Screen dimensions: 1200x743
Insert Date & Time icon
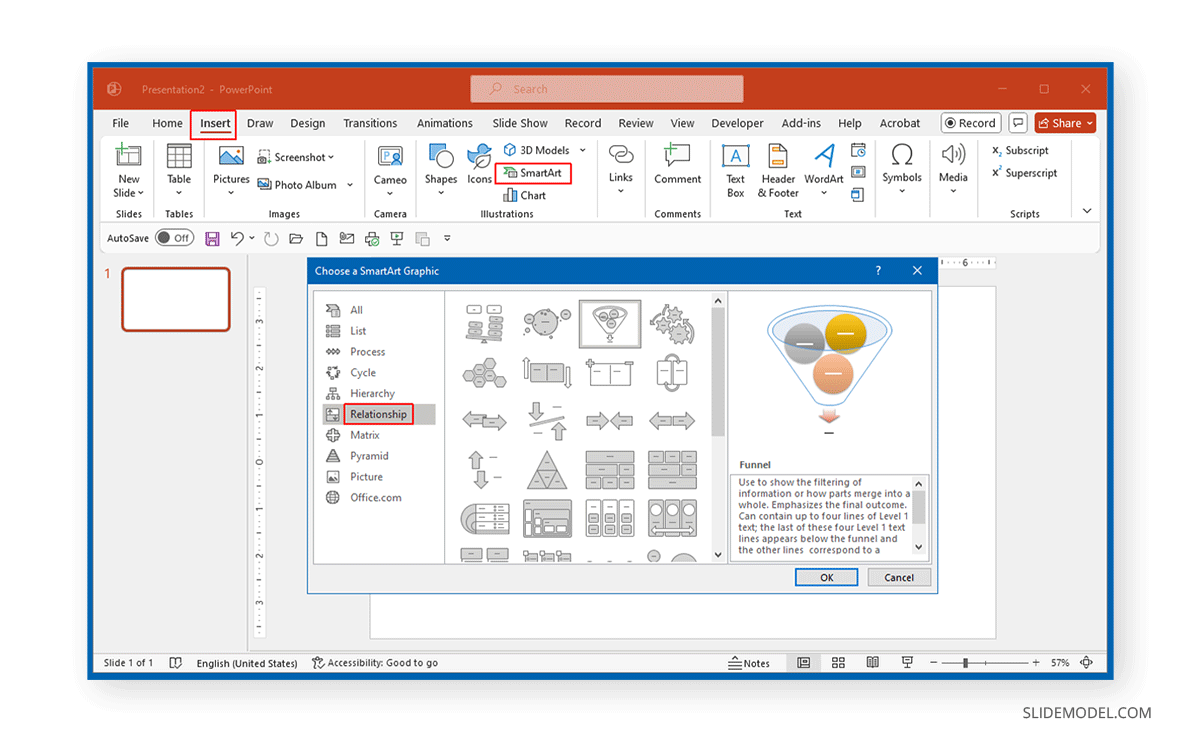tap(858, 150)
